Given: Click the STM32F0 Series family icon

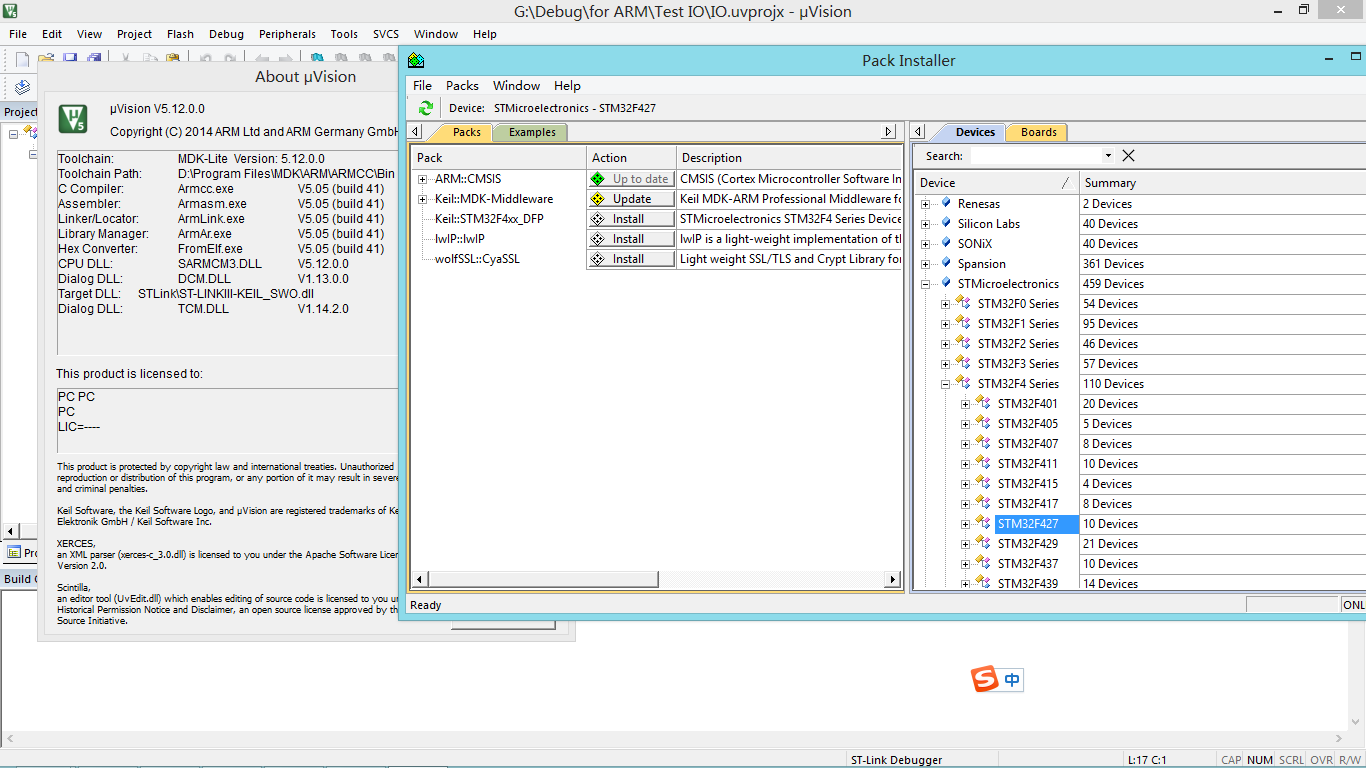Looking at the screenshot, I should tap(963, 304).
